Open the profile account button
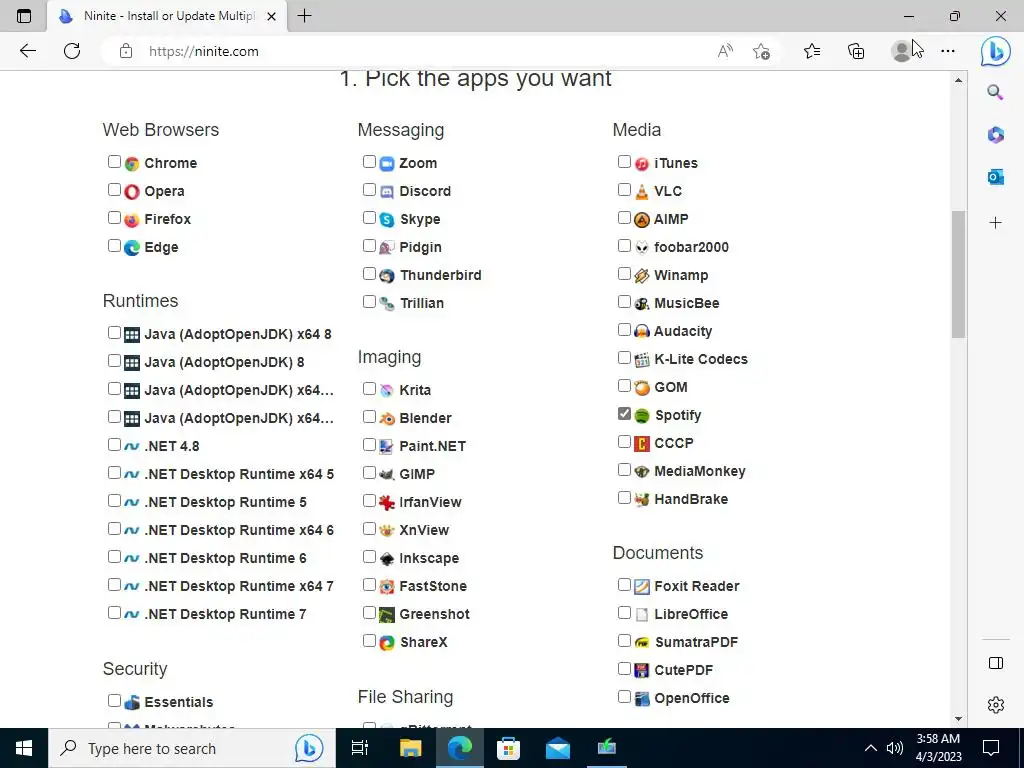1024x768 pixels. [x=901, y=51]
